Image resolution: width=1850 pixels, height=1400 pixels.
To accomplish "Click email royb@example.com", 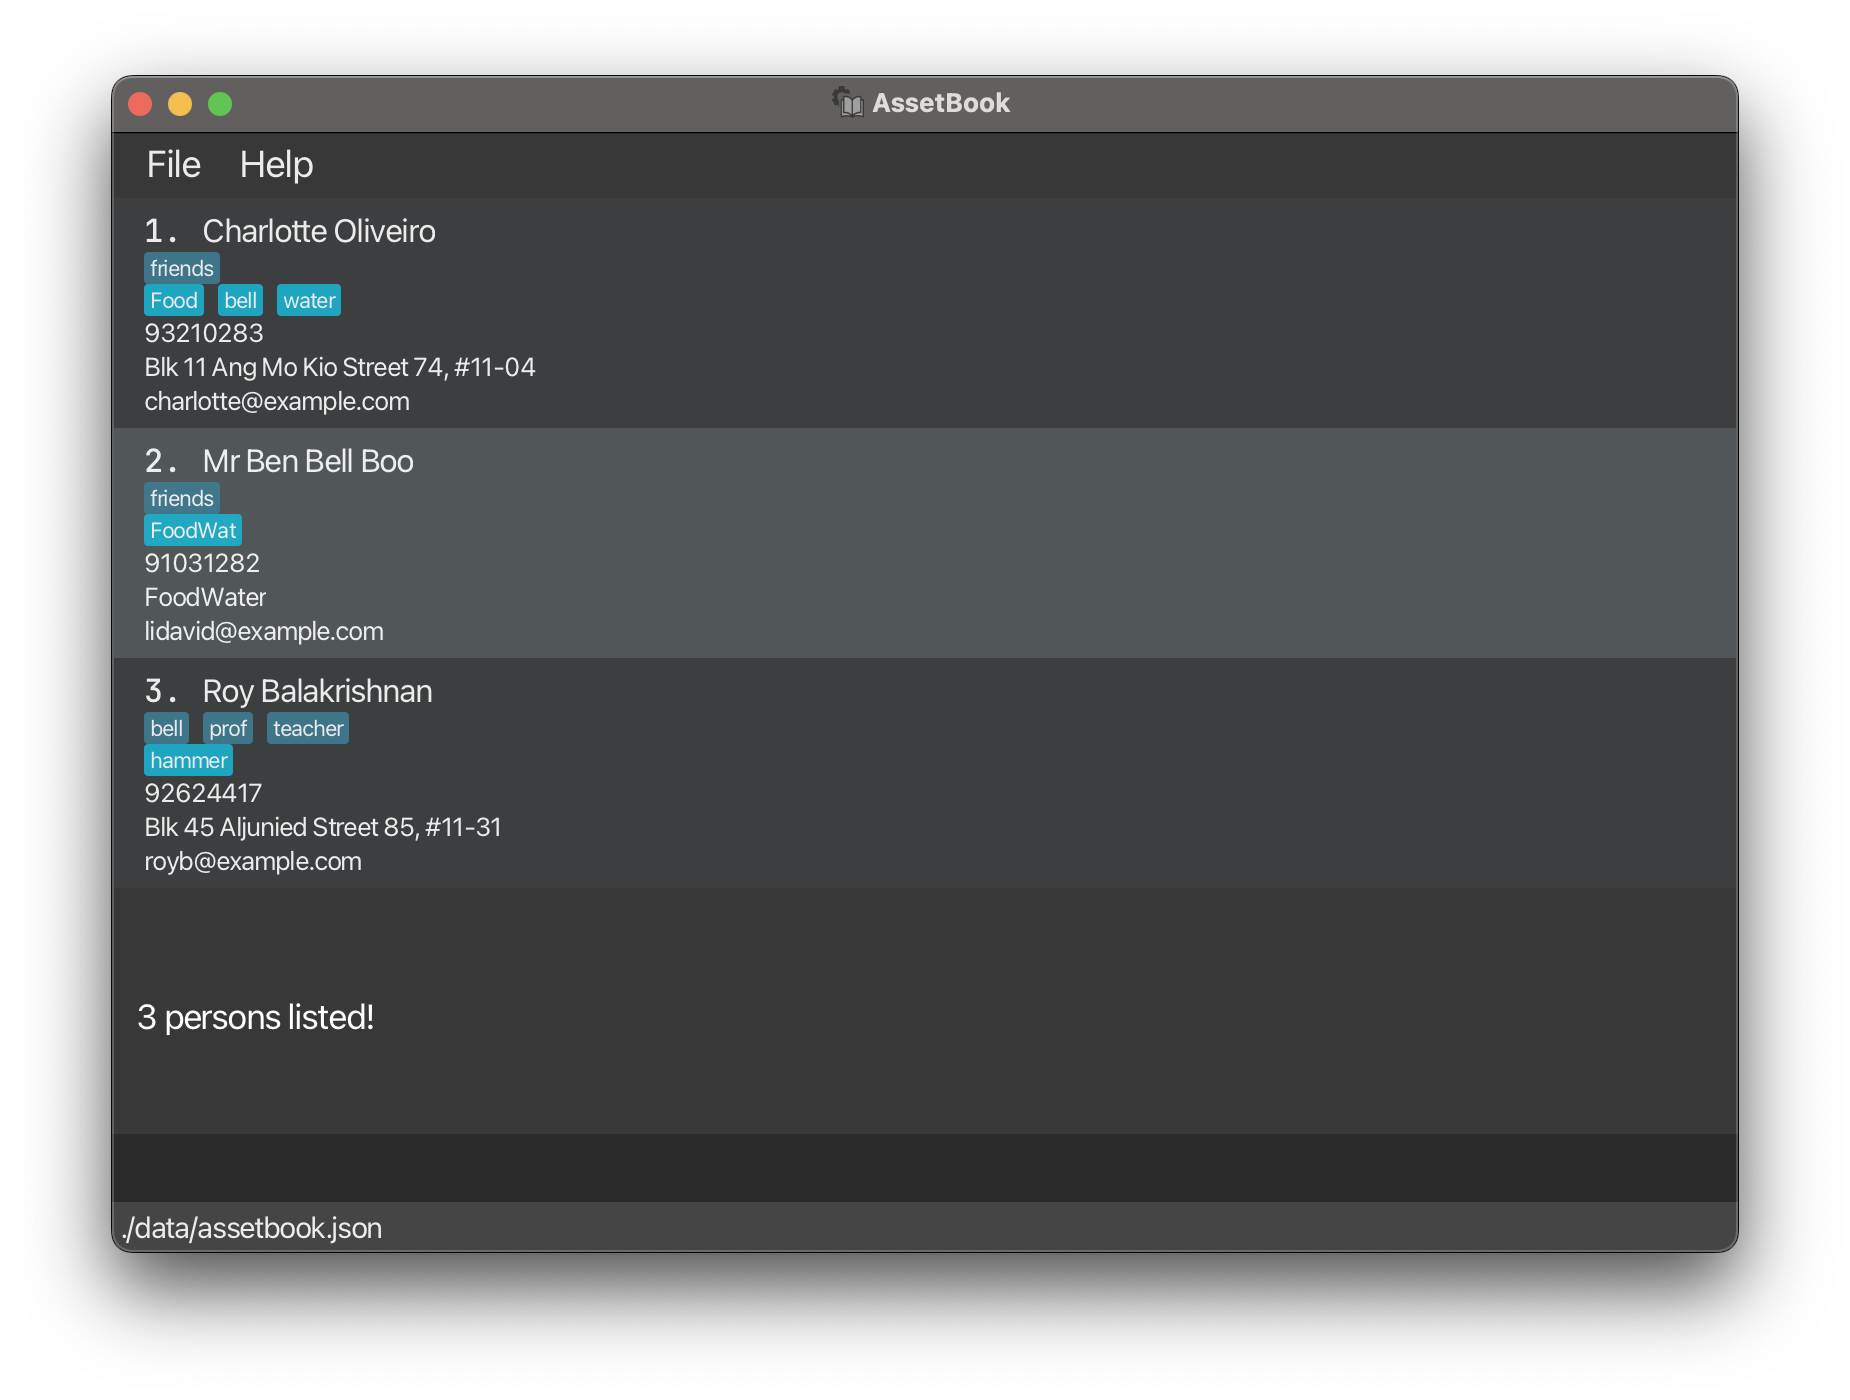I will click(x=253, y=861).
